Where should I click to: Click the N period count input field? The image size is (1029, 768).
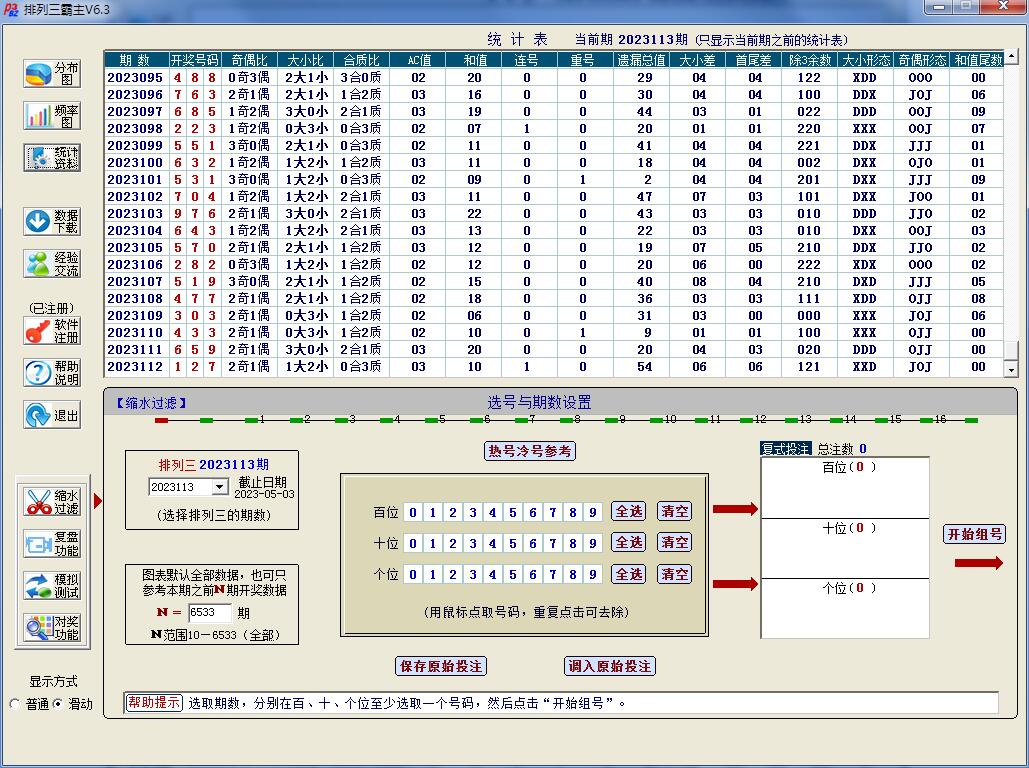[x=209, y=613]
